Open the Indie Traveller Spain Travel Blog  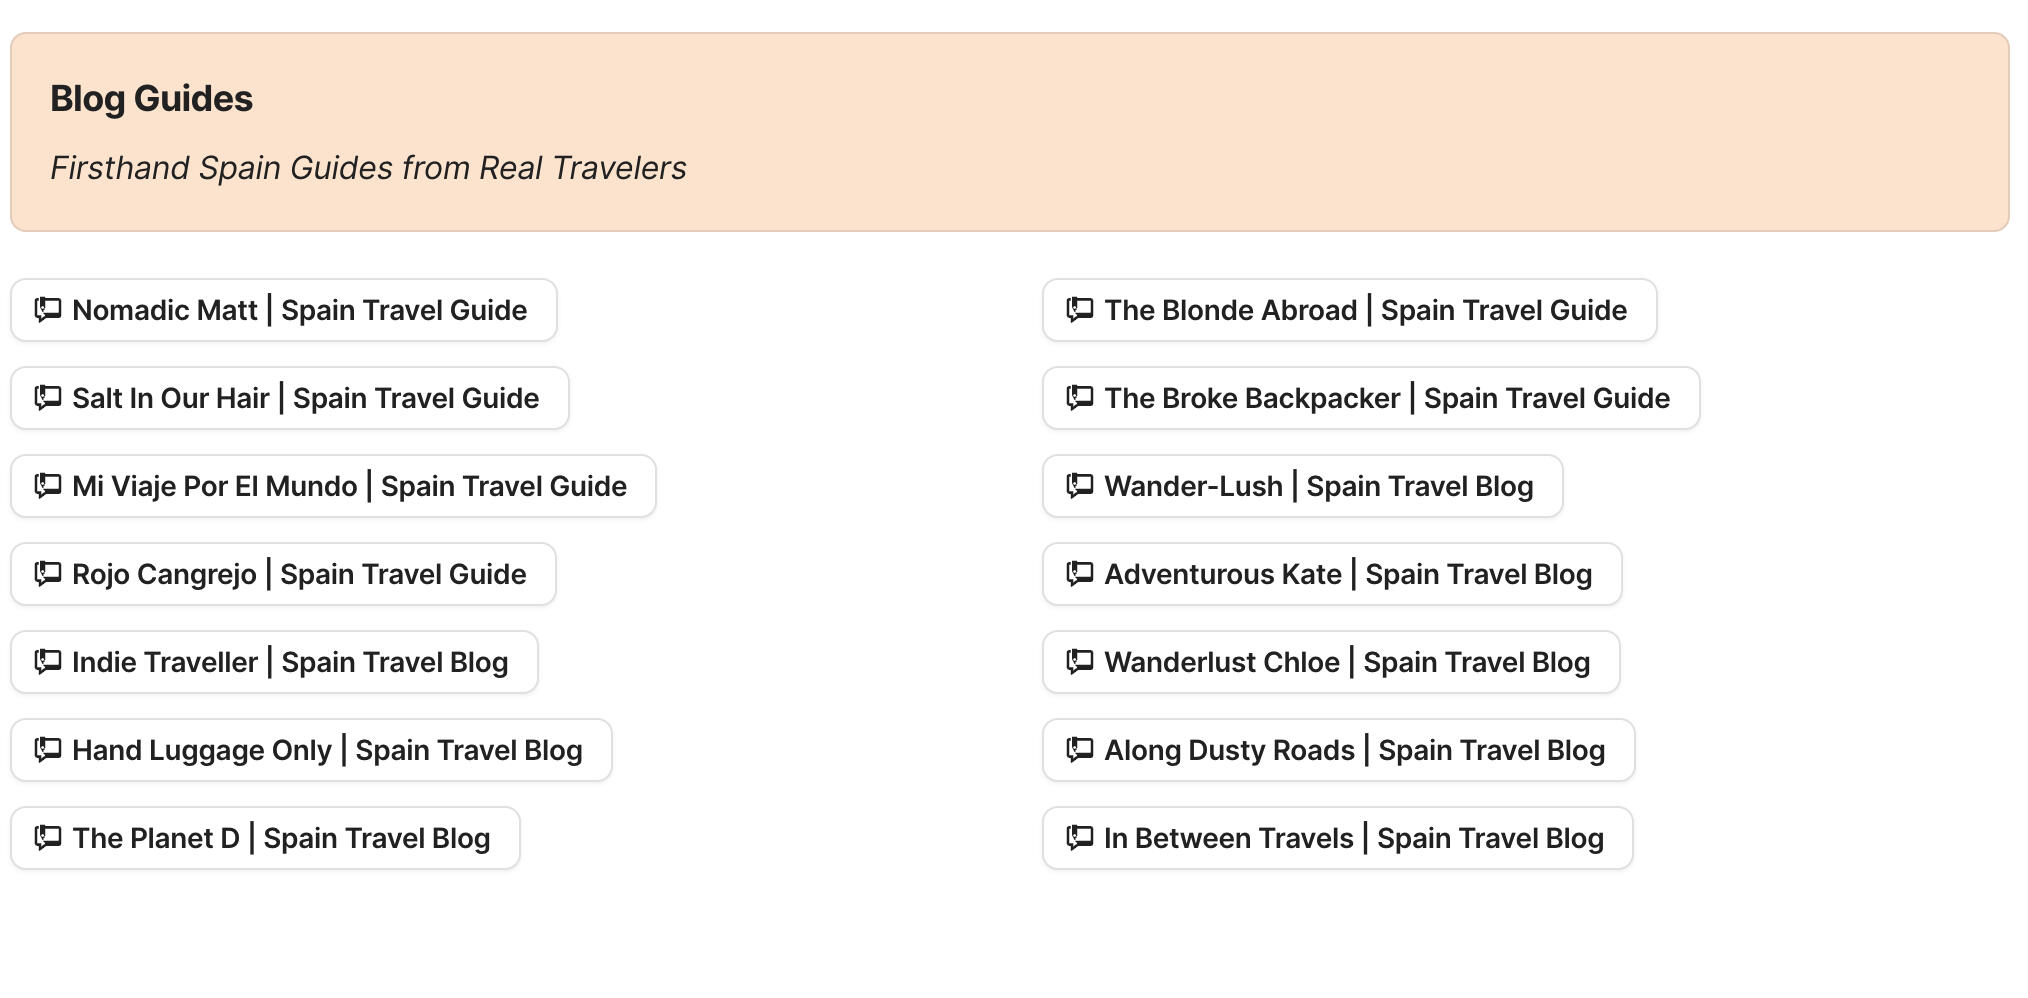pos(274,663)
